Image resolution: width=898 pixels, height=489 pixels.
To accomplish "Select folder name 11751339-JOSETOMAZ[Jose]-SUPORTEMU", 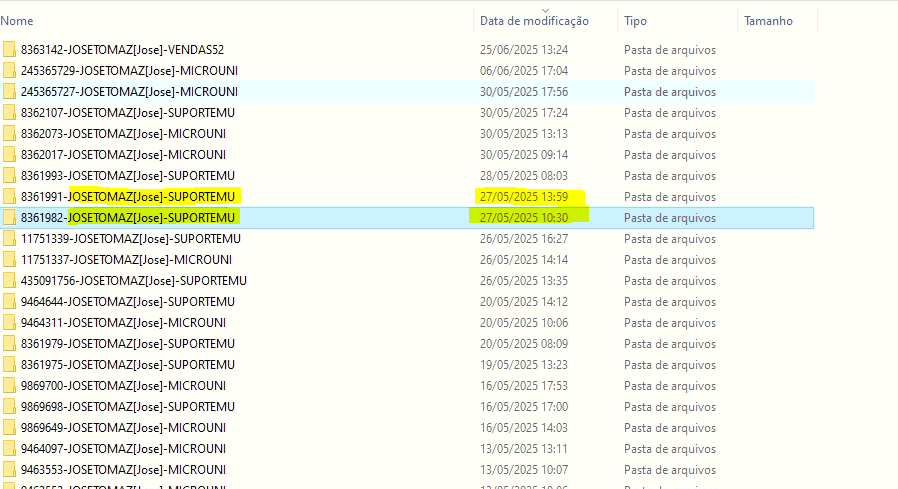I will (131, 239).
